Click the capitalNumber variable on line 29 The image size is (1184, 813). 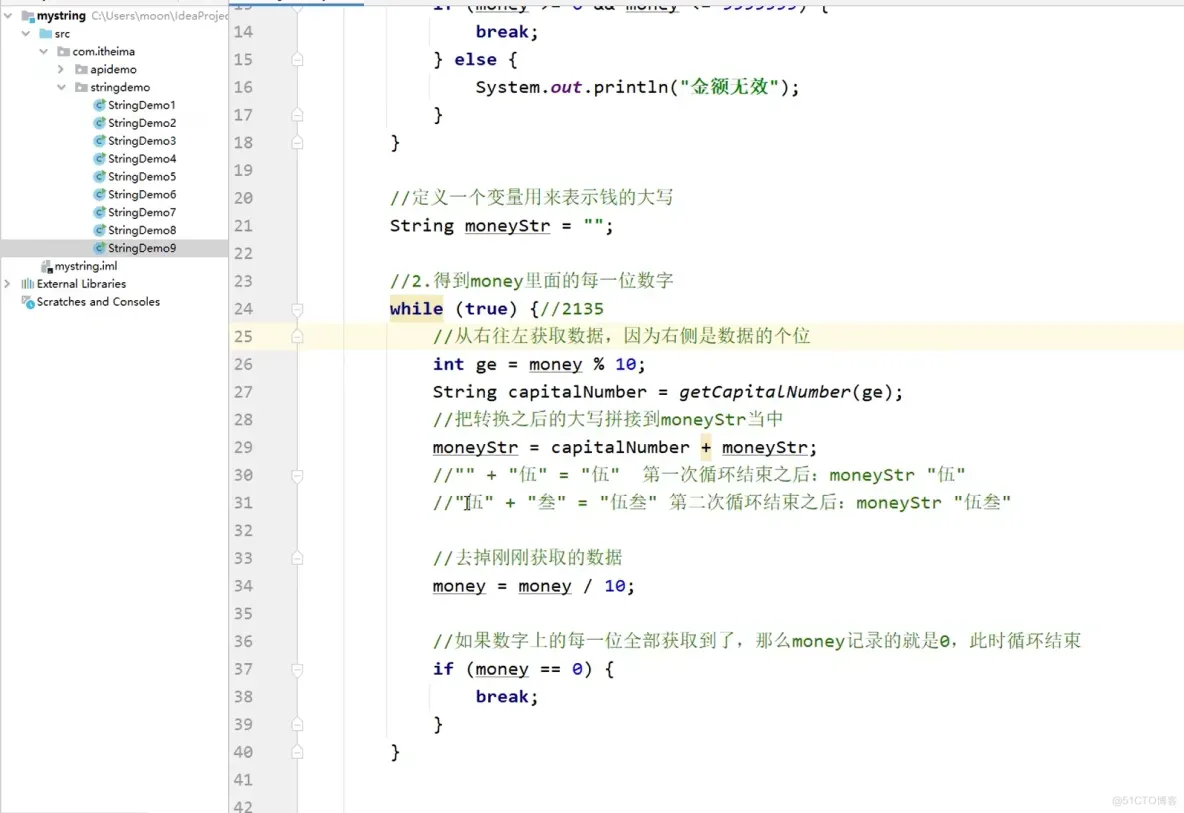tap(620, 447)
